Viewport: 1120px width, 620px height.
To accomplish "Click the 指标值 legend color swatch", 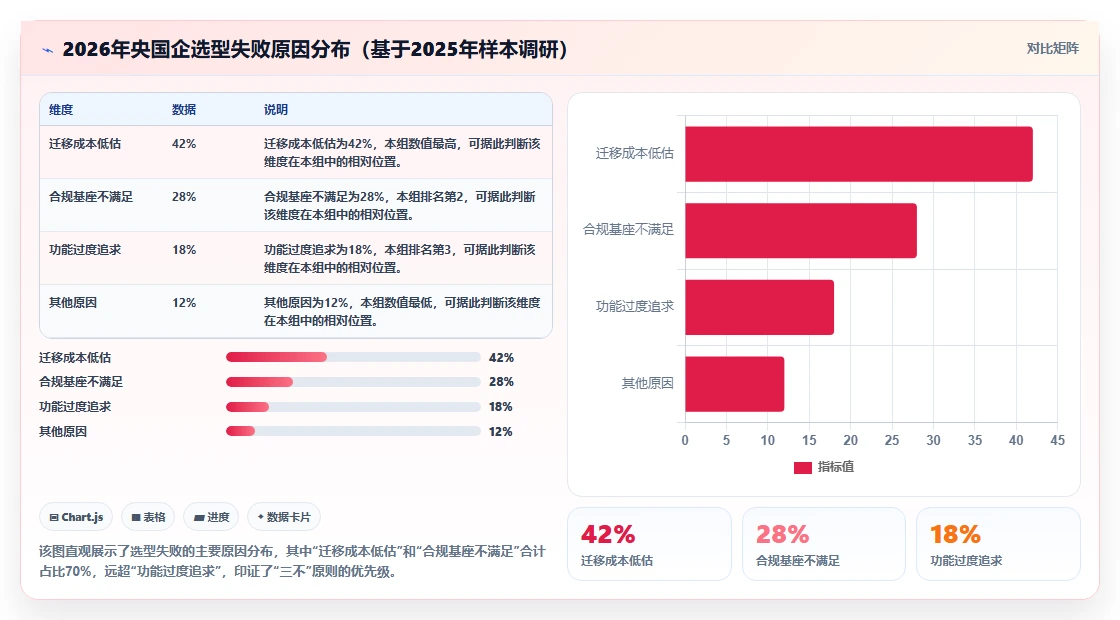I will point(802,467).
